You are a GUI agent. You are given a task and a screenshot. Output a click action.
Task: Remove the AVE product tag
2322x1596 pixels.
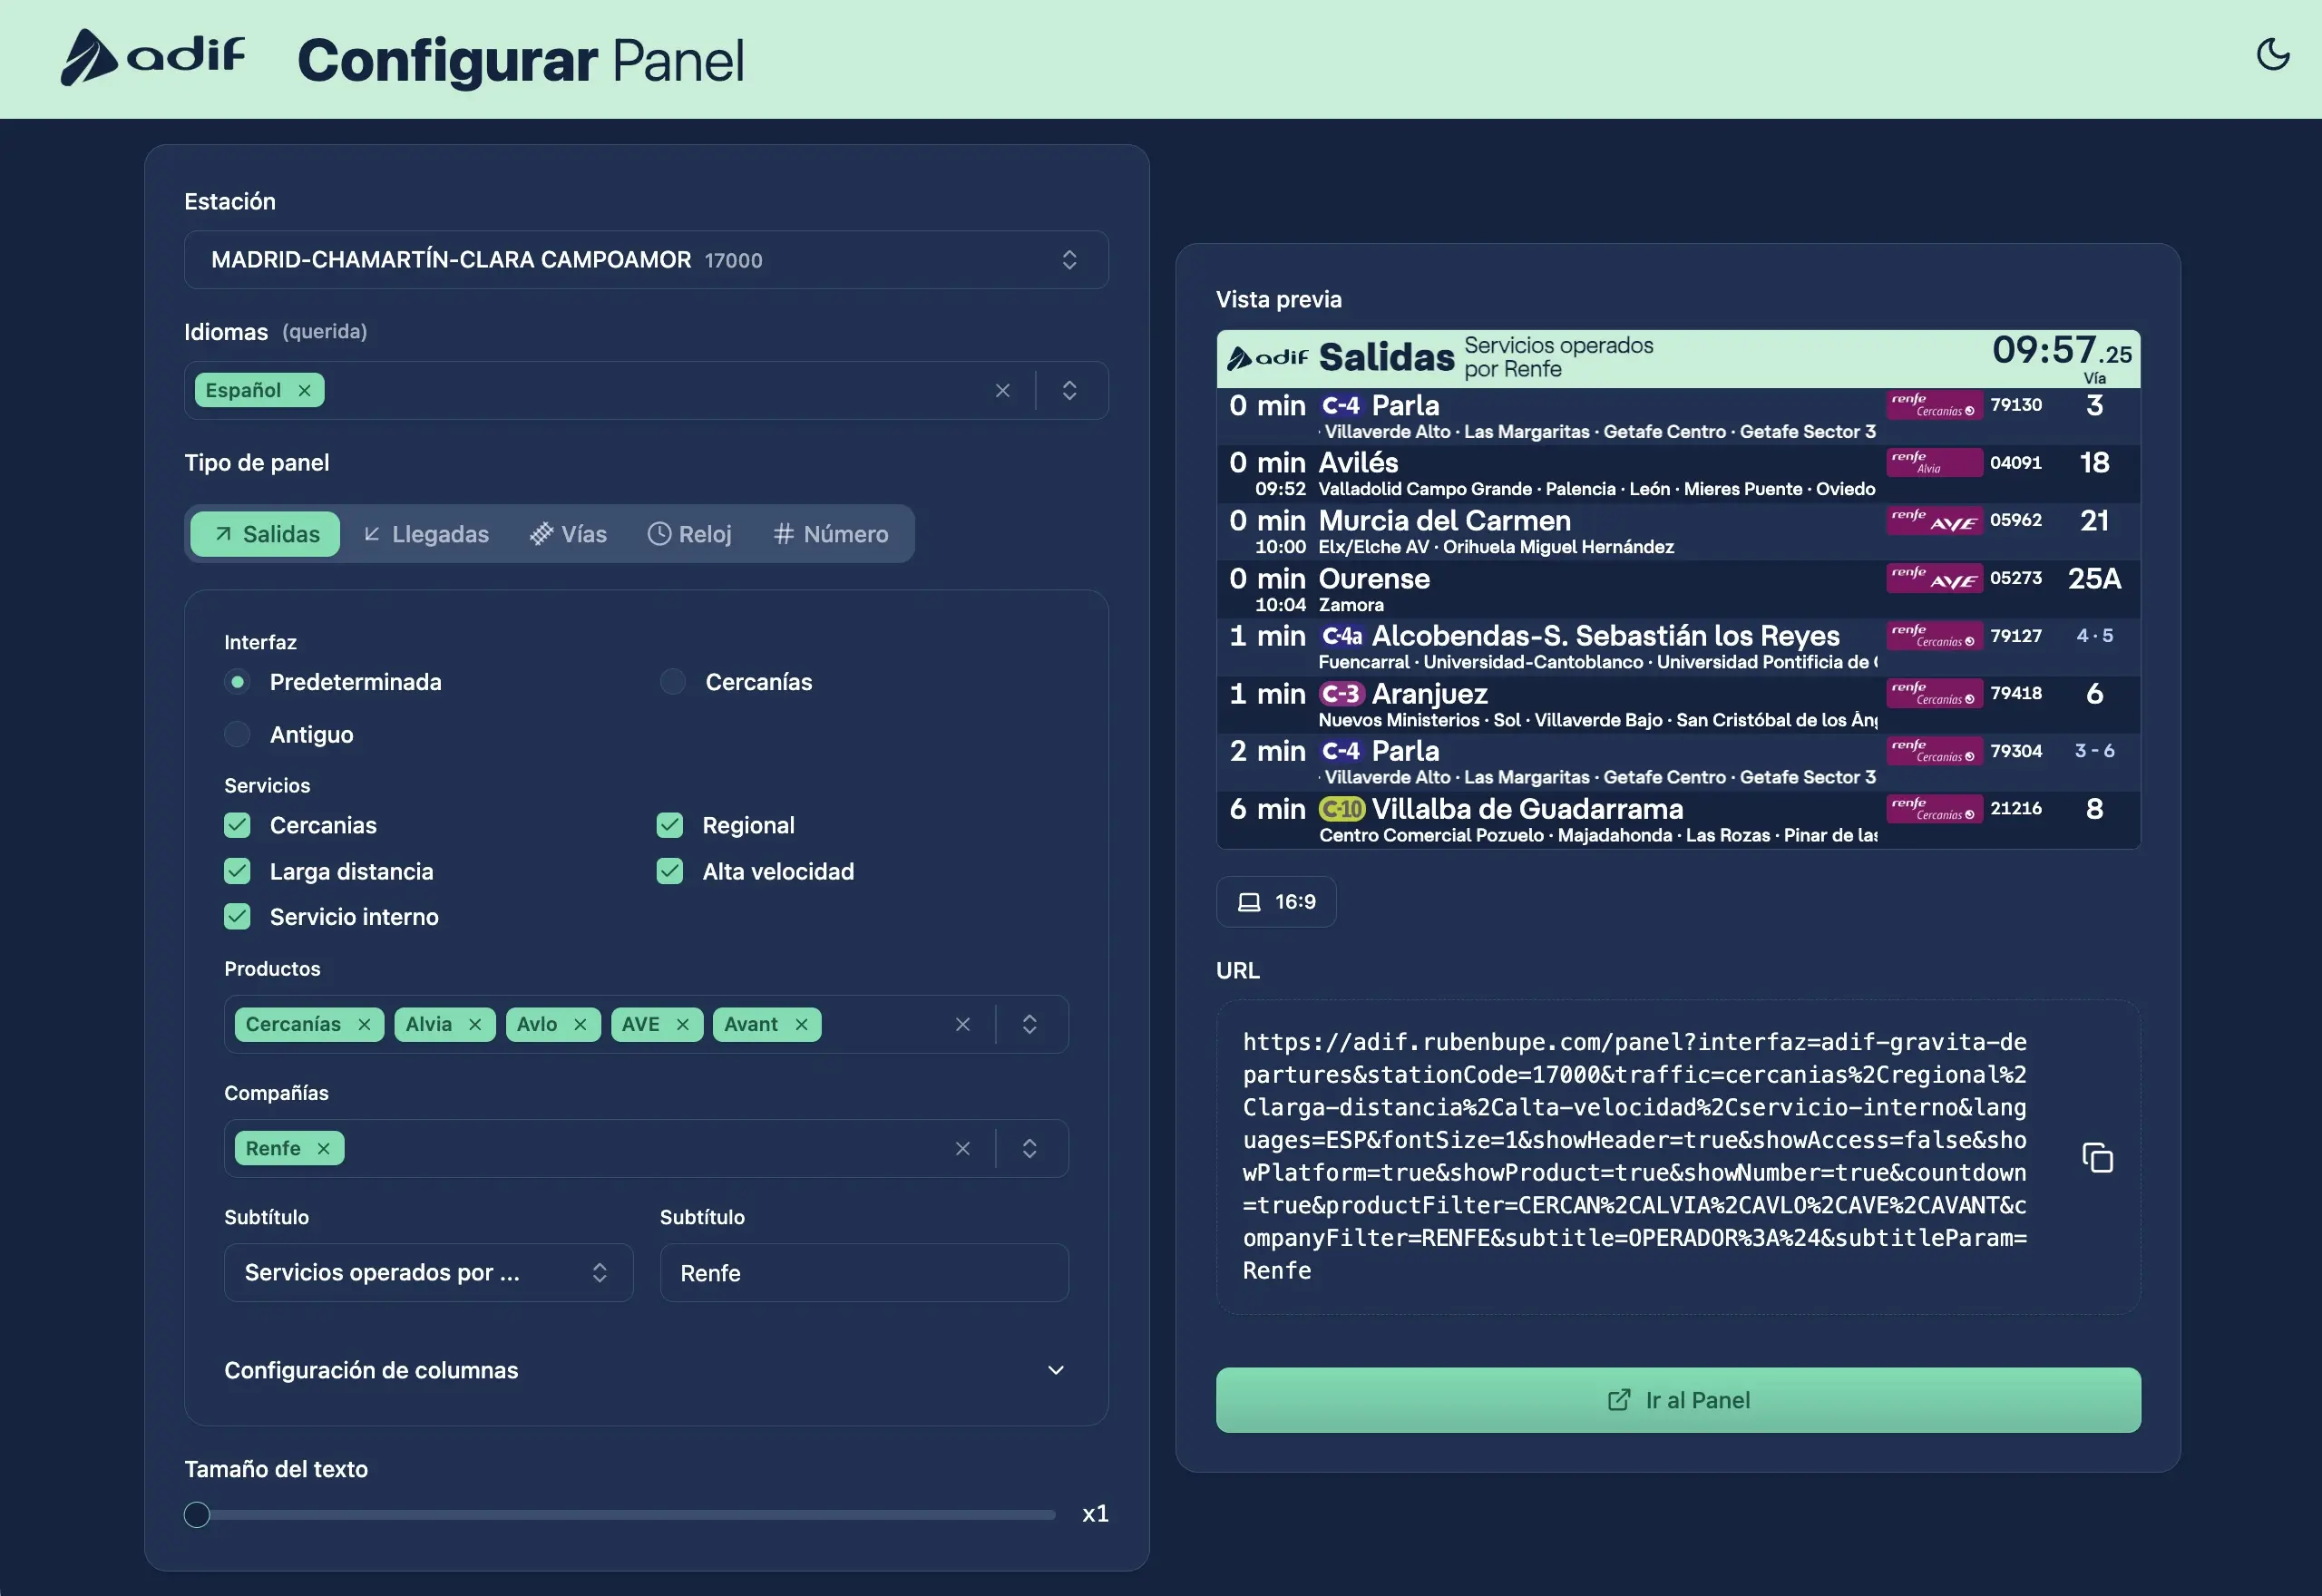click(683, 1025)
